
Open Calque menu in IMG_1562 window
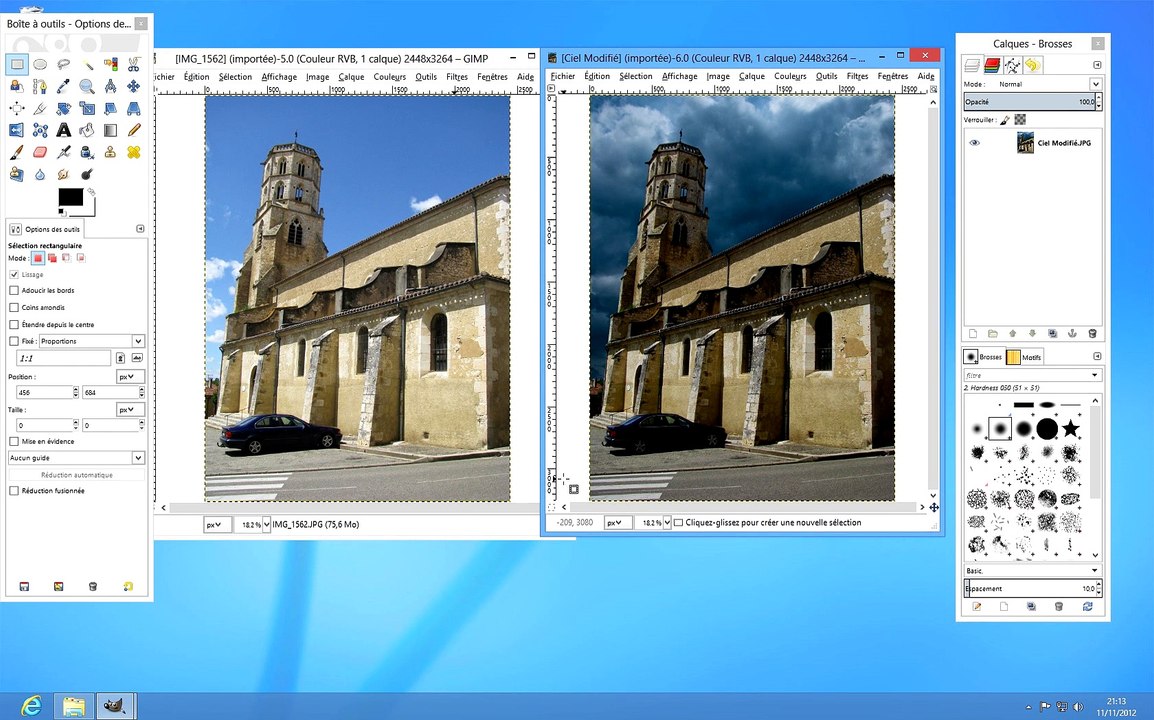coord(351,77)
